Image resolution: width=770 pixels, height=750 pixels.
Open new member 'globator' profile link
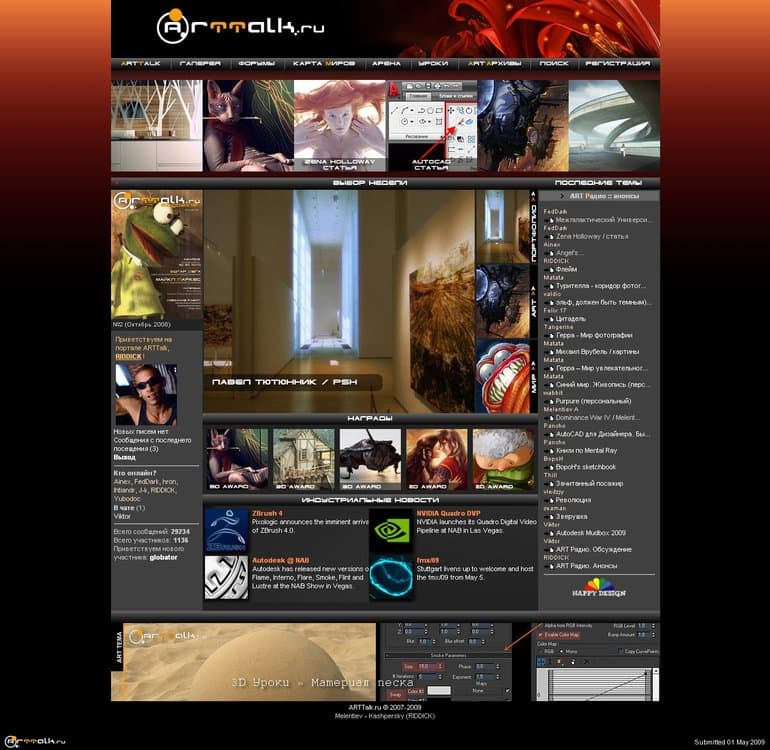pos(164,557)
